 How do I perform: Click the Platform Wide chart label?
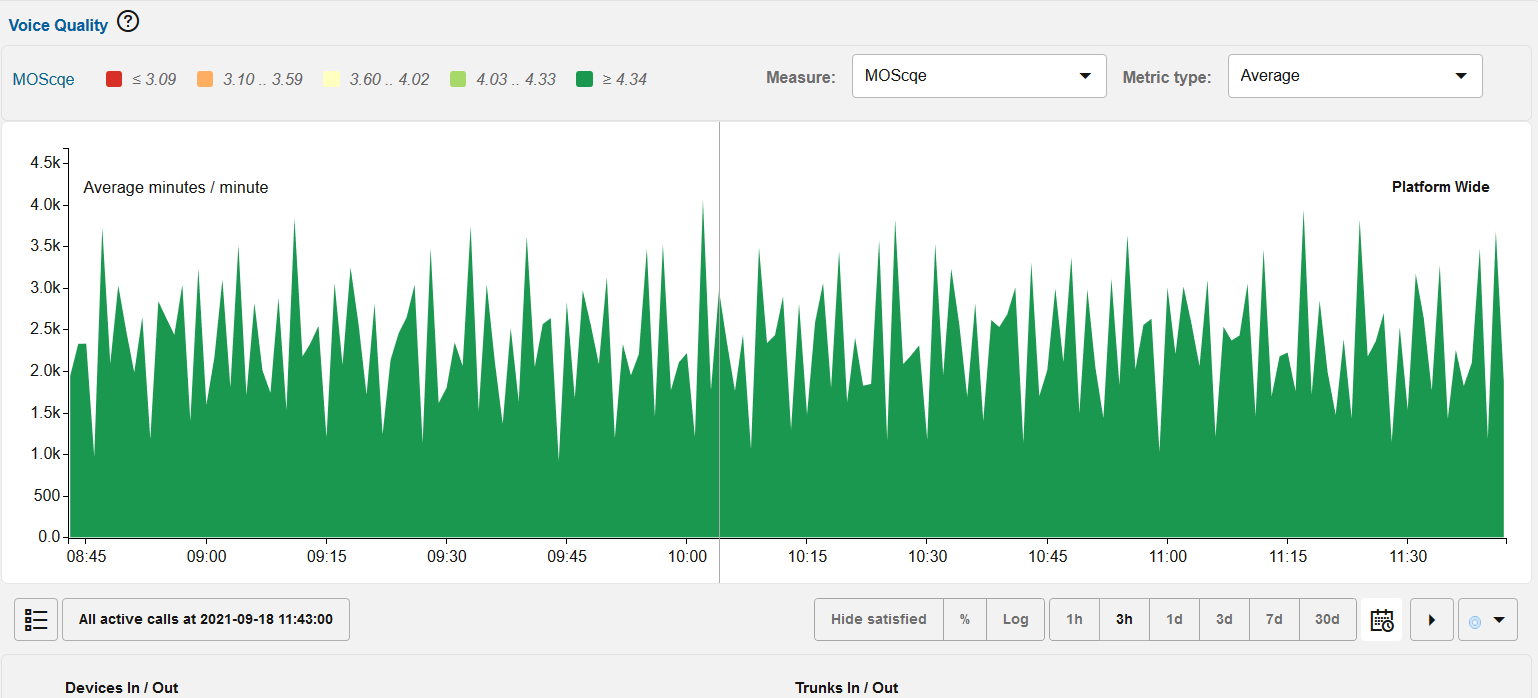pos(1440,187)
